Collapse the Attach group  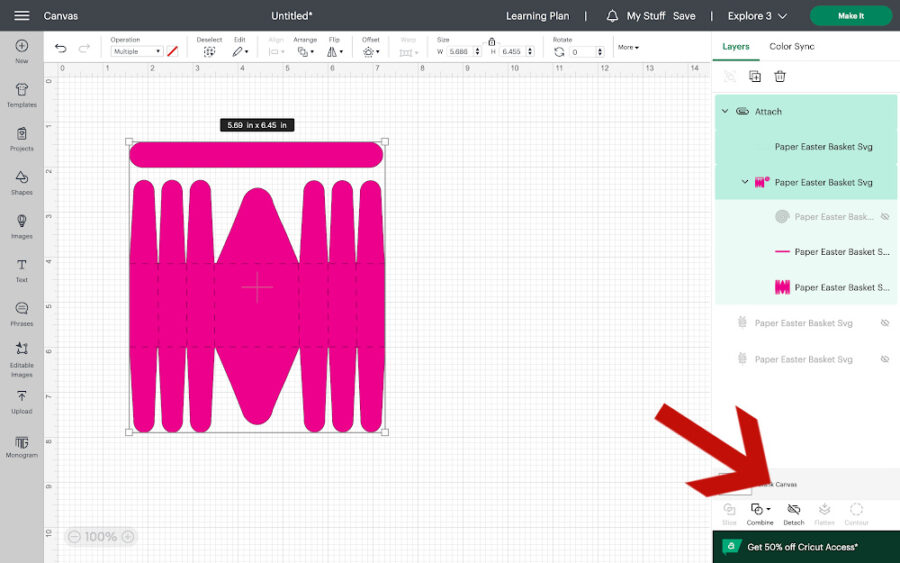coord(725,111)
